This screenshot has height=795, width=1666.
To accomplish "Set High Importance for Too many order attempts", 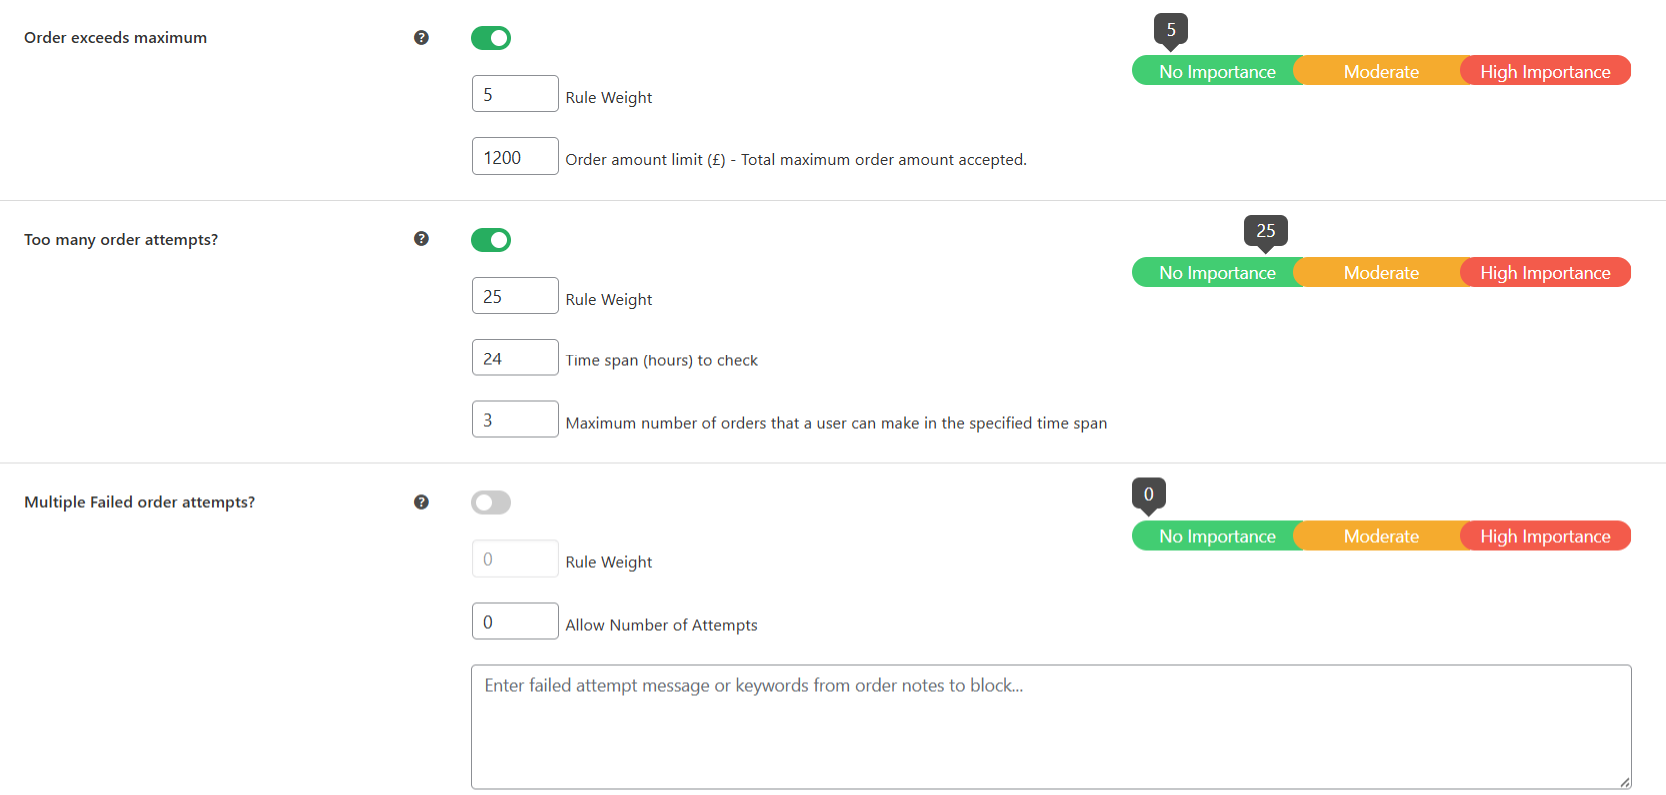I will pyautogui.click(x=1545, y=272).
